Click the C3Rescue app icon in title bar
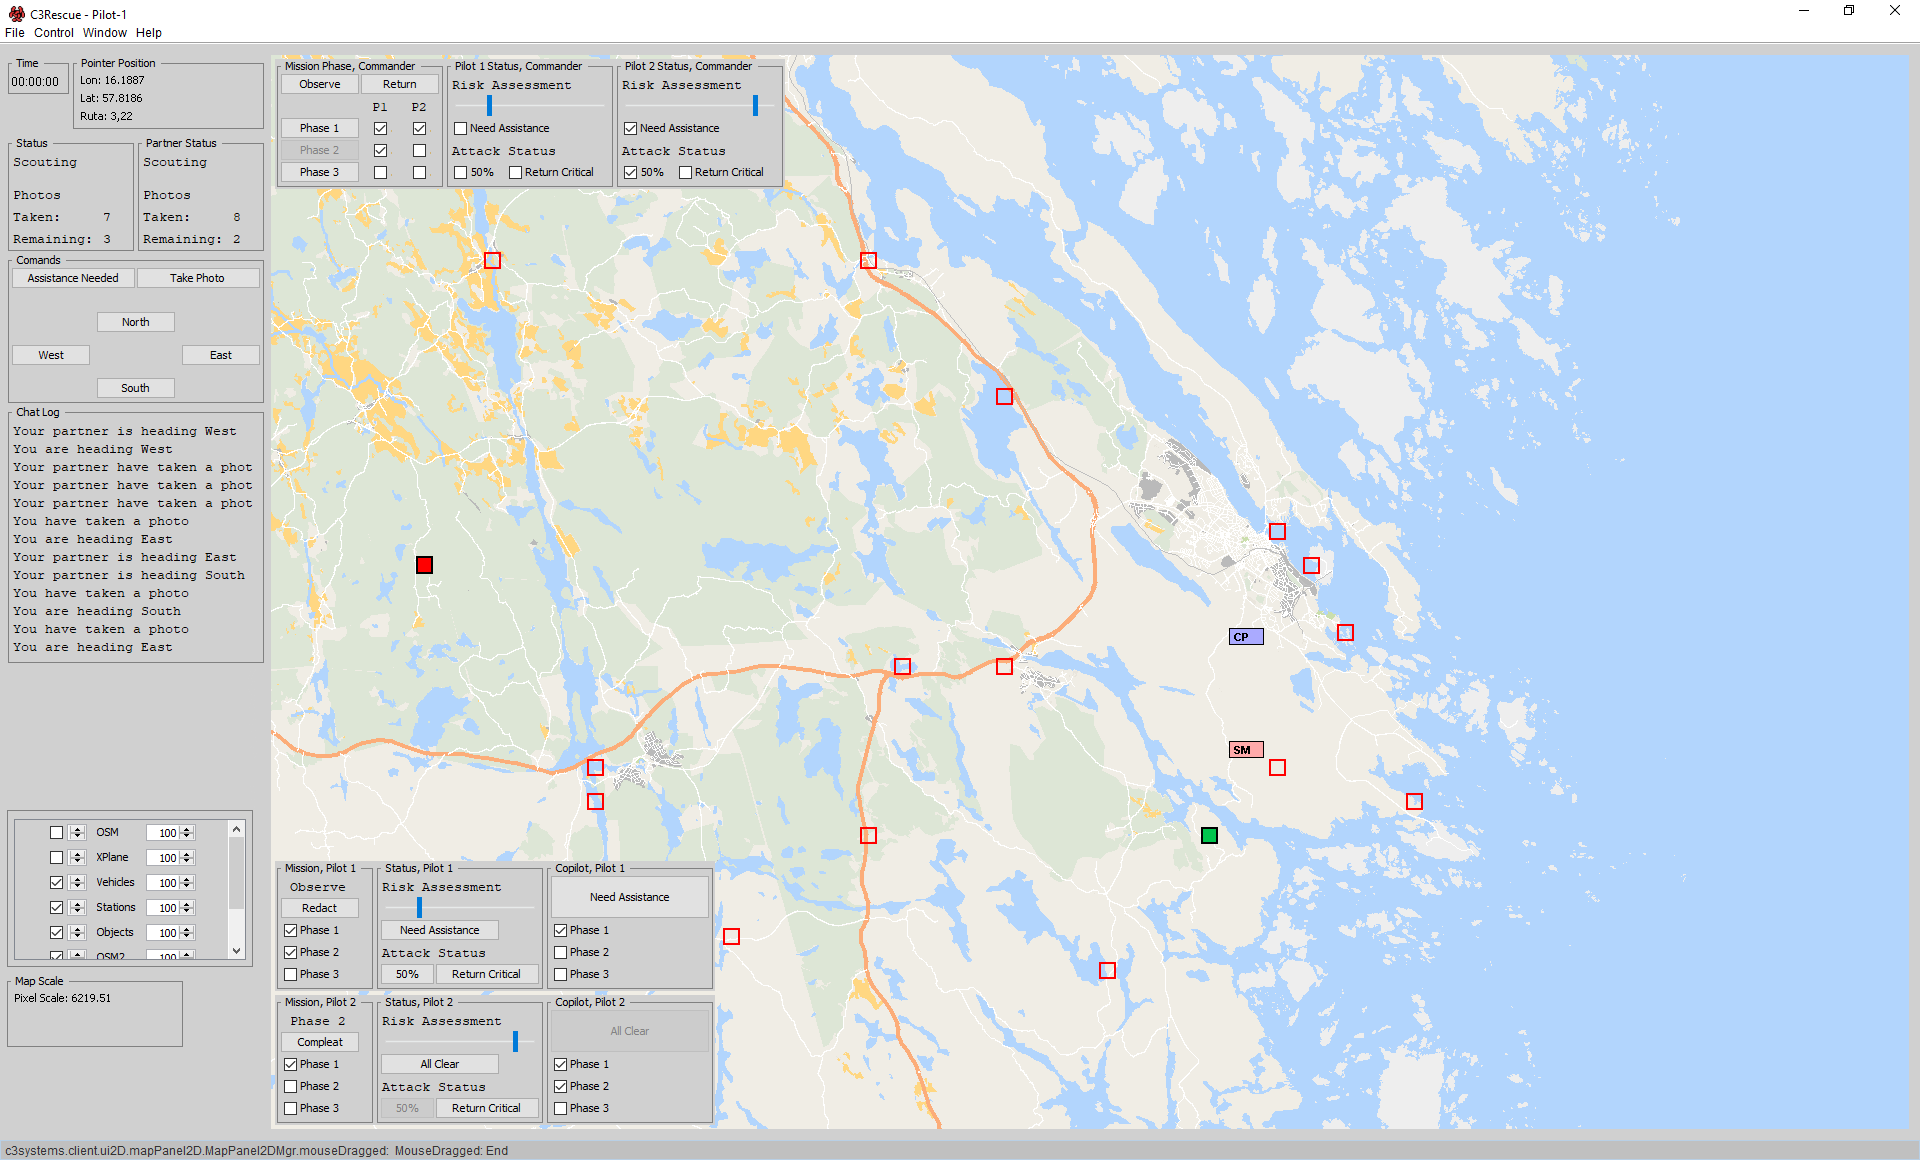The image size is (1920, 1160). coord(16,14)
